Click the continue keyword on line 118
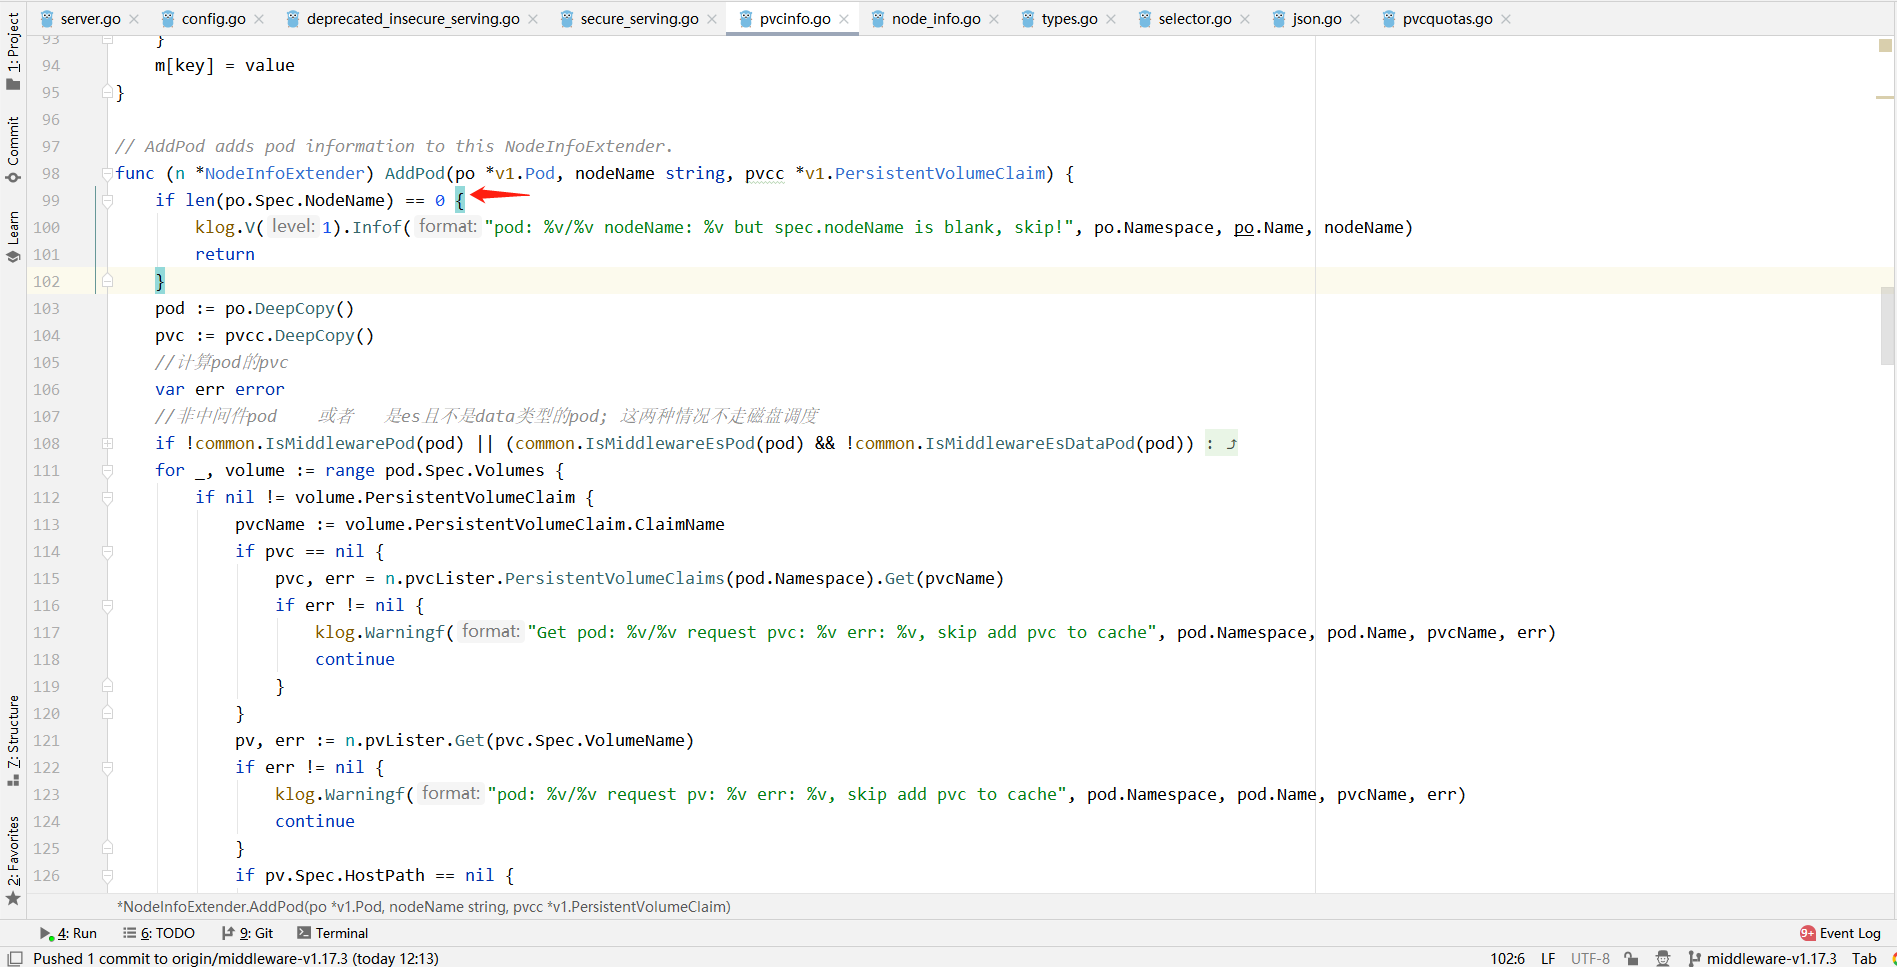The image size is (1897, 967). (x=355, y=659)
